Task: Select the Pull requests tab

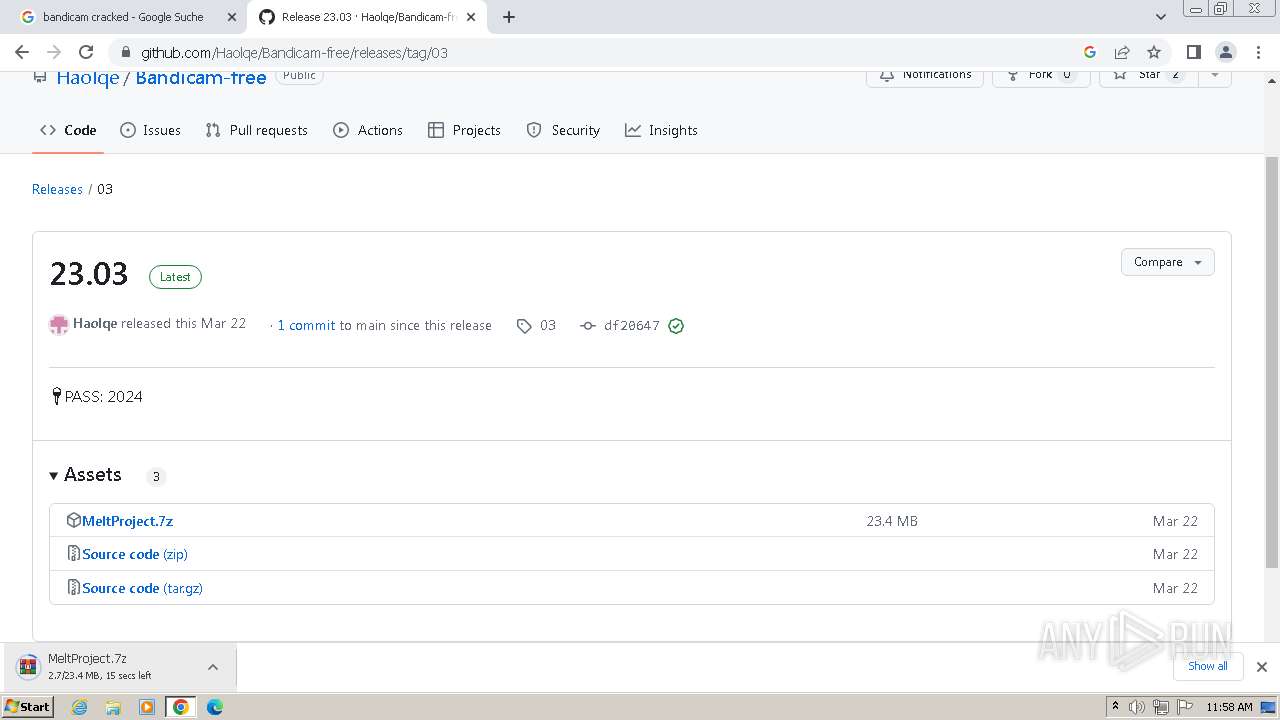Action: coord(256,130)
